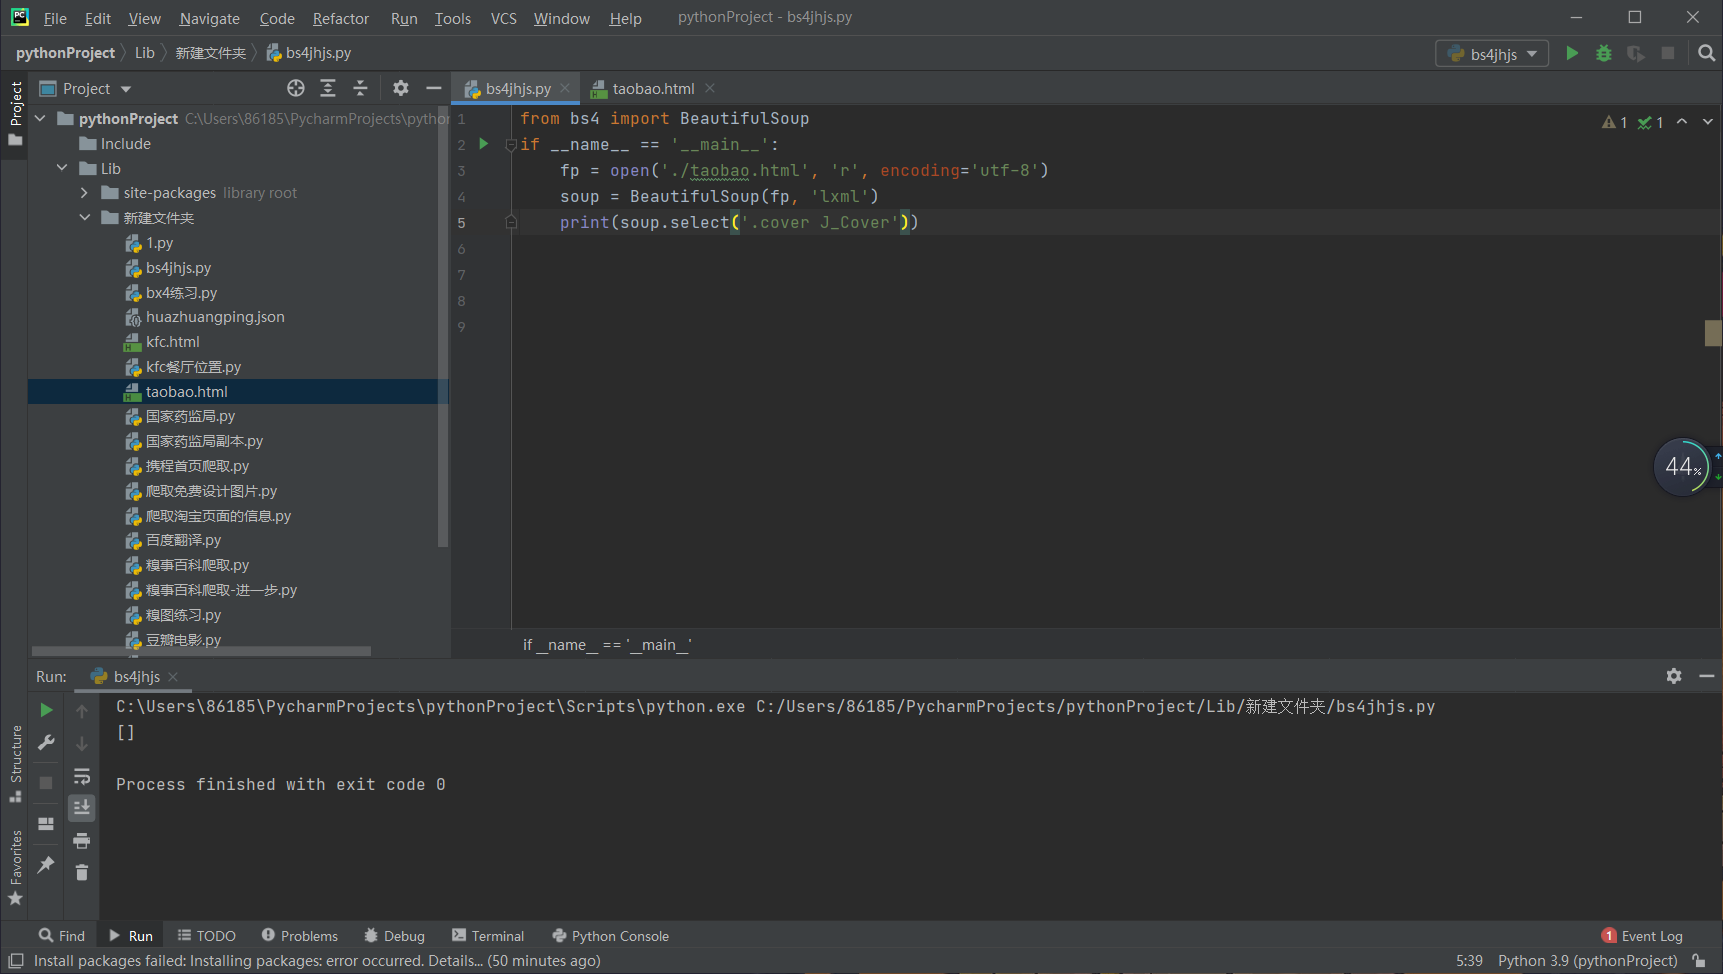Open the Python Console tool window
The image size is (1723, 974).
point(611,936)
